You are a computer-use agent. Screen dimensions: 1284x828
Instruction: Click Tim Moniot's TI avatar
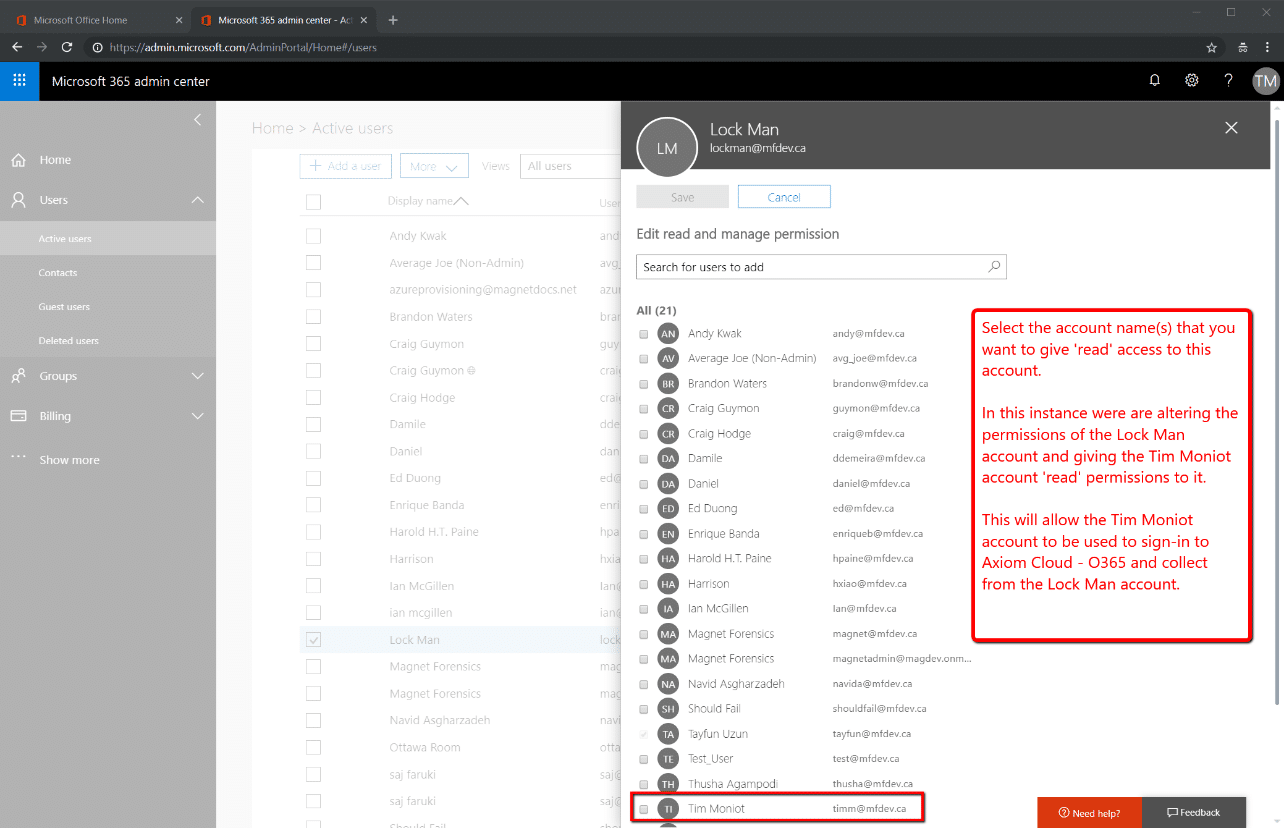(668, 808)
